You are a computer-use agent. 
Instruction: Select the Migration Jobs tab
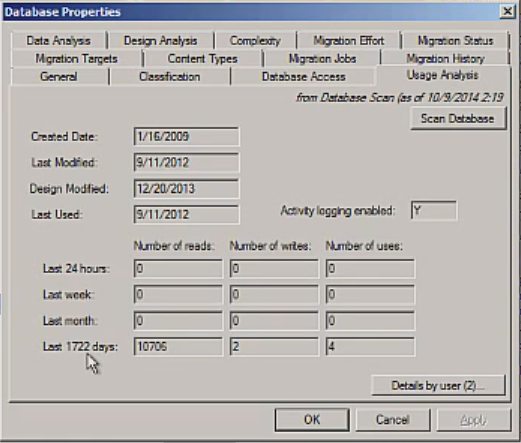coord(322,59)
